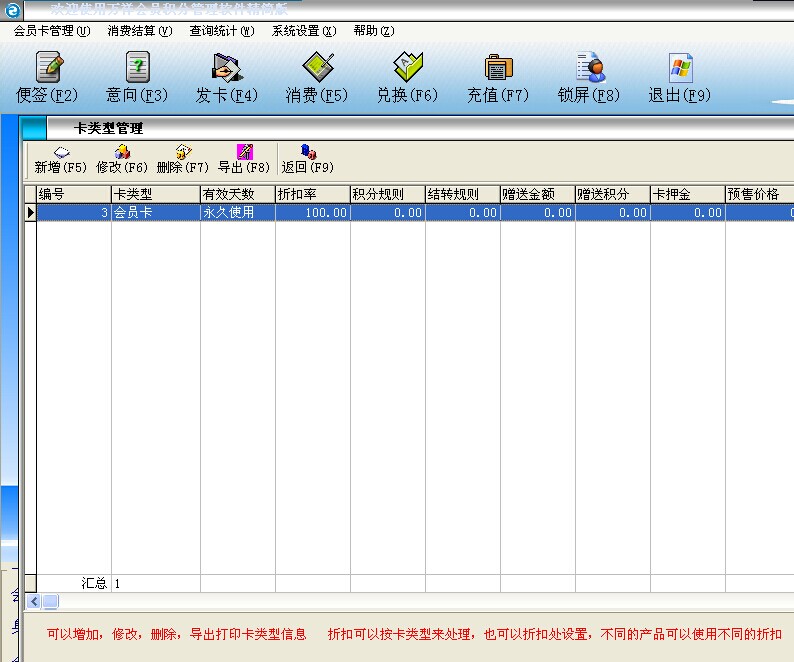
Task: Click the 意向 (F3) toolbar icon
Action: (x=137, y=79)
